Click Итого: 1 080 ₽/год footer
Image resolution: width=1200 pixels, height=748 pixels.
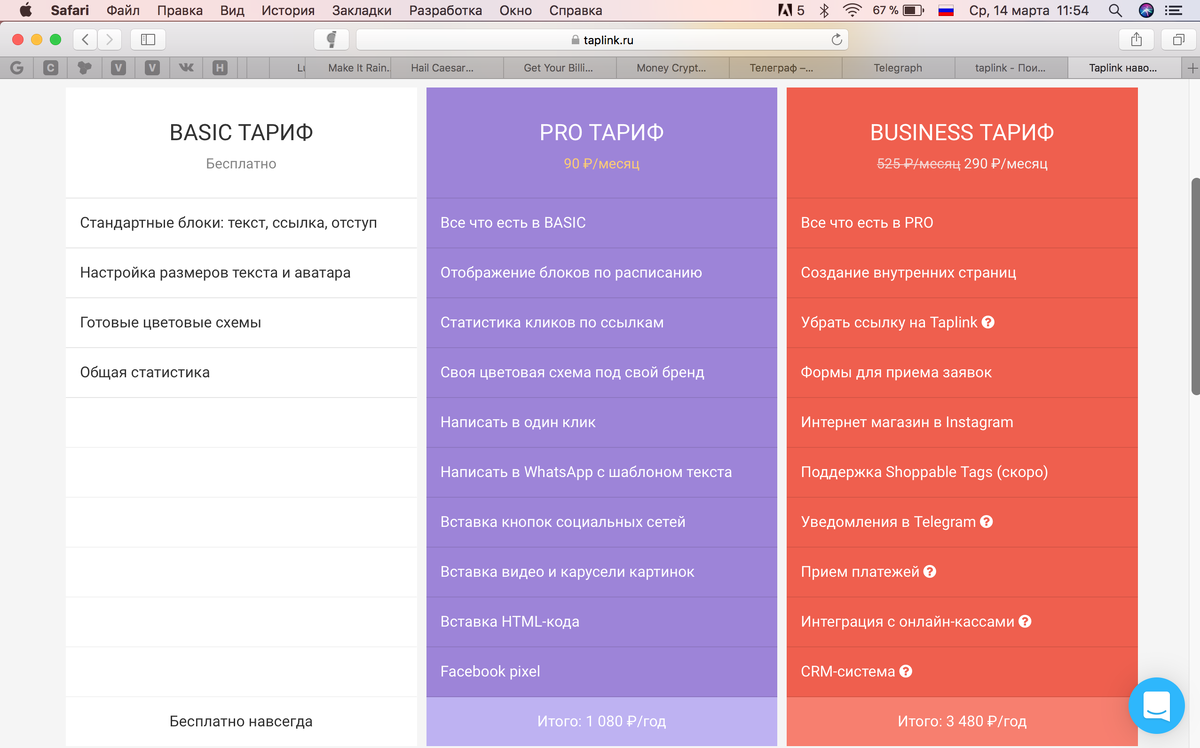point(601,721)
